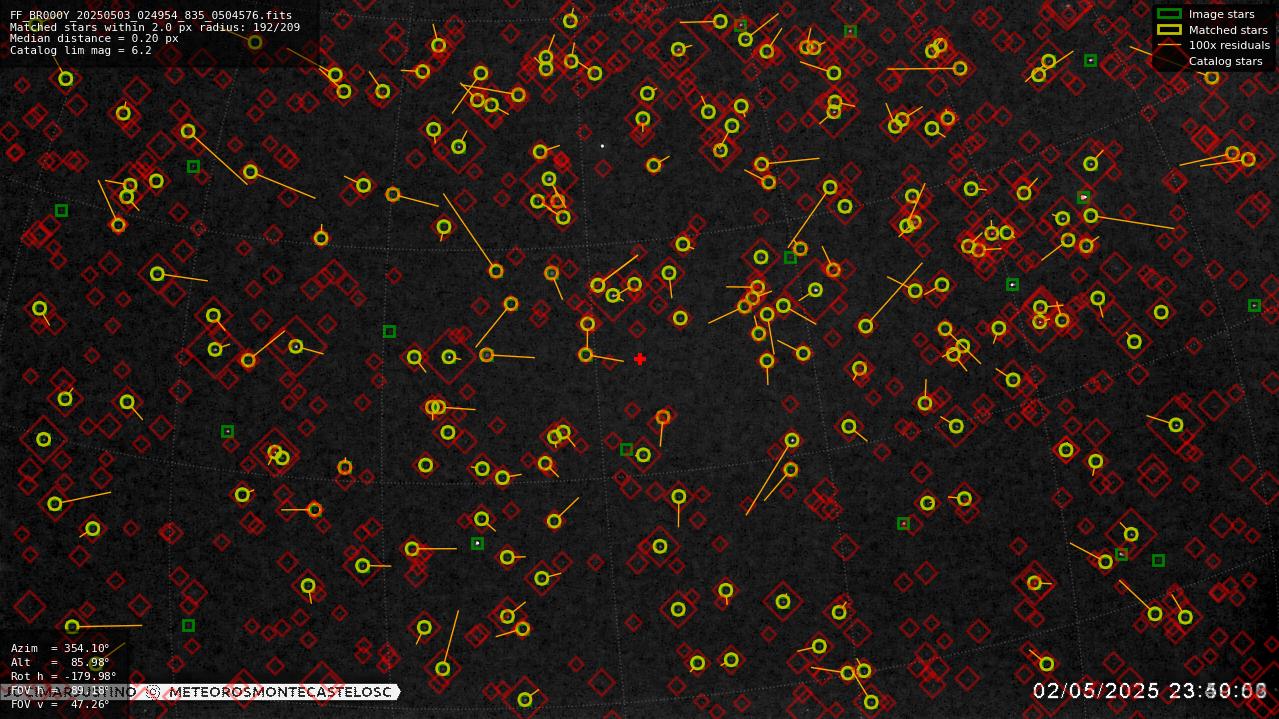Screen dimensions: 1279x719
Task: Click the 02/05/2025 date stamp
Action: click(x=1096, y=691)
